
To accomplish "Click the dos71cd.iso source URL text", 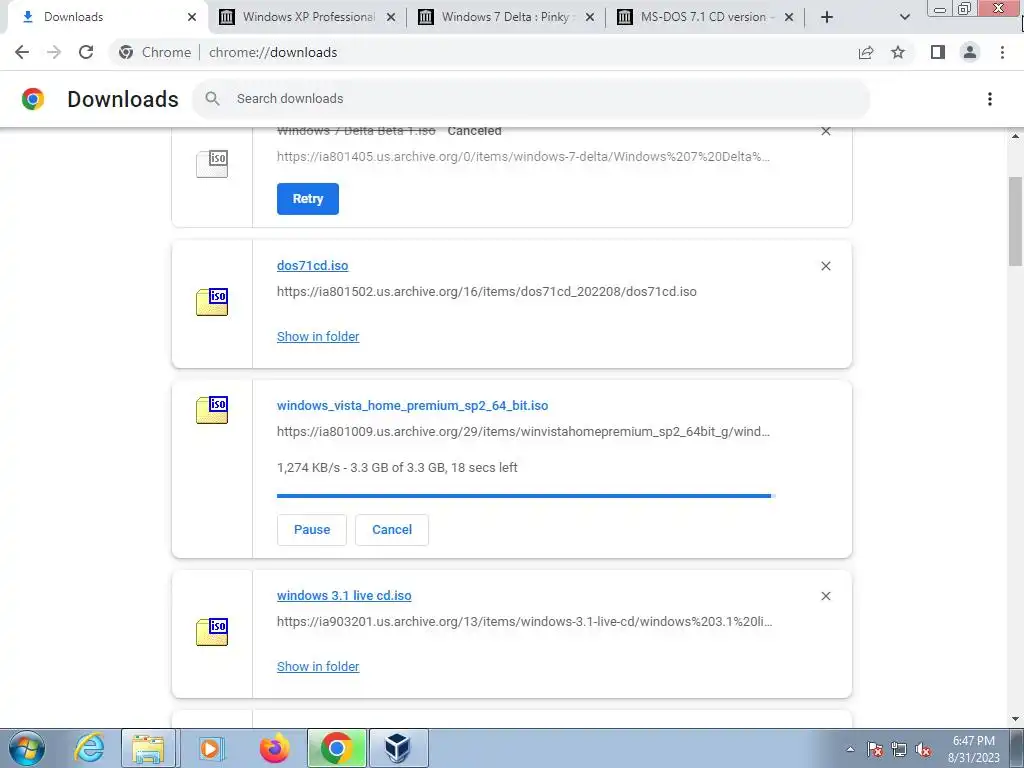I will click(x=487, y=291).
